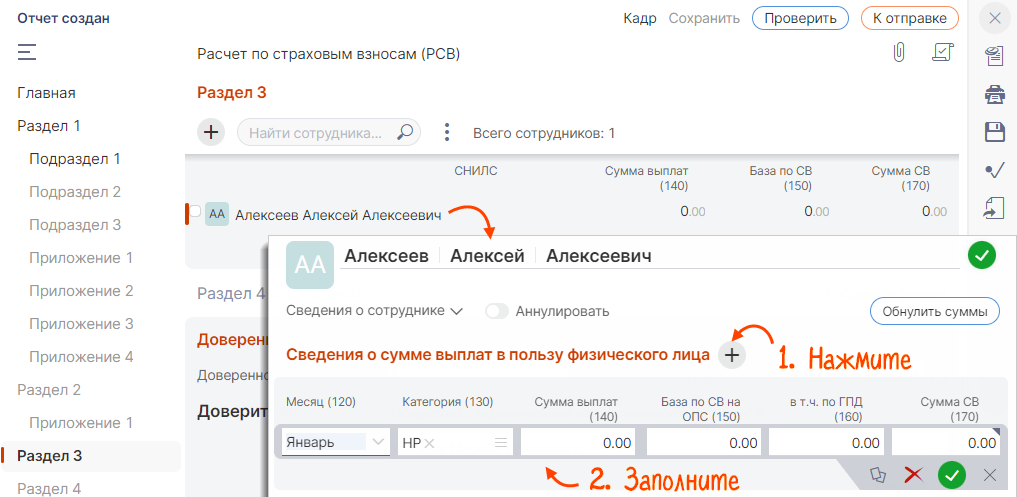Click the surname field Алексеев in card
The height and width of the screenshot is (497, 1017).
(387, 256)
